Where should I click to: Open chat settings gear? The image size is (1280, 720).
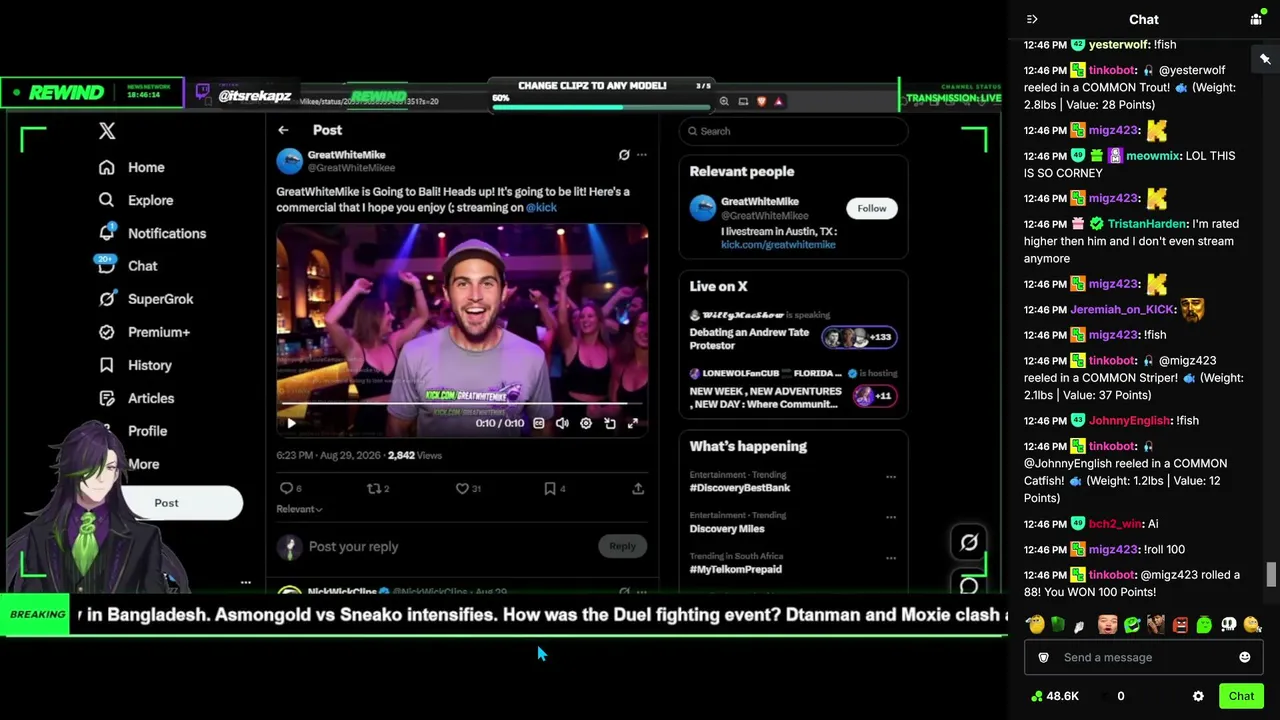[1198, 696]
